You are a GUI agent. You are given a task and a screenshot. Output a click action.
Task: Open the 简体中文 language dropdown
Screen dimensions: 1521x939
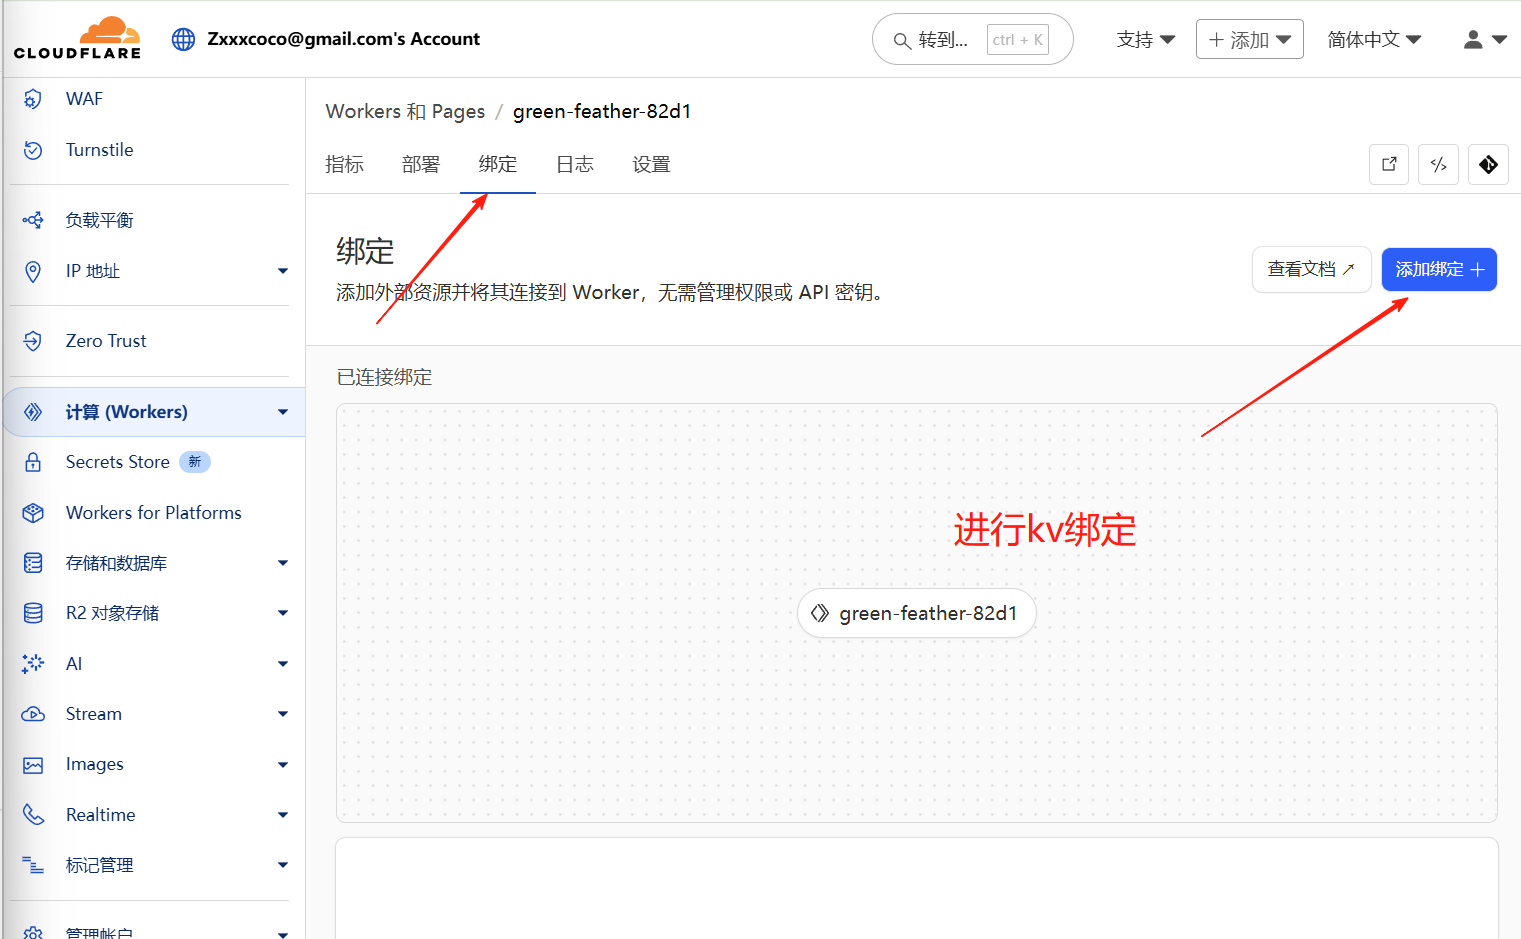1374,40
